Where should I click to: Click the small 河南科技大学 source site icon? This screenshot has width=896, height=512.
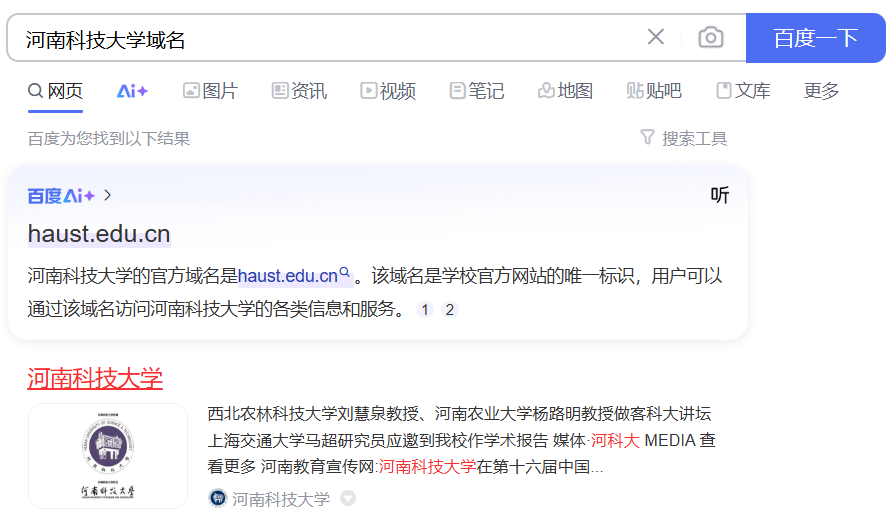(x=218, y=498)
